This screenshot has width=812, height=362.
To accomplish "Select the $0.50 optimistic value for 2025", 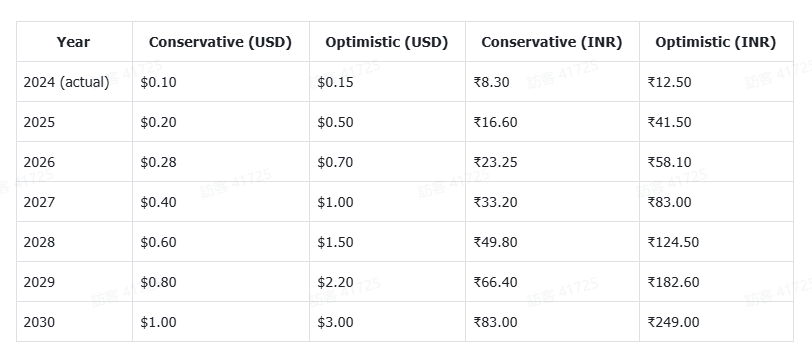I will (387, 122).
